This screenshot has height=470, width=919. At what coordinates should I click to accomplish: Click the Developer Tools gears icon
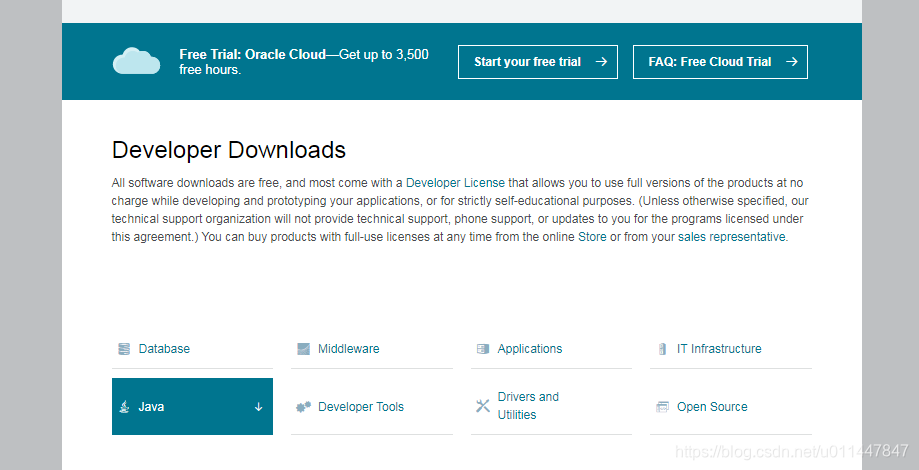pyautogui.click(x=303, y=407)
